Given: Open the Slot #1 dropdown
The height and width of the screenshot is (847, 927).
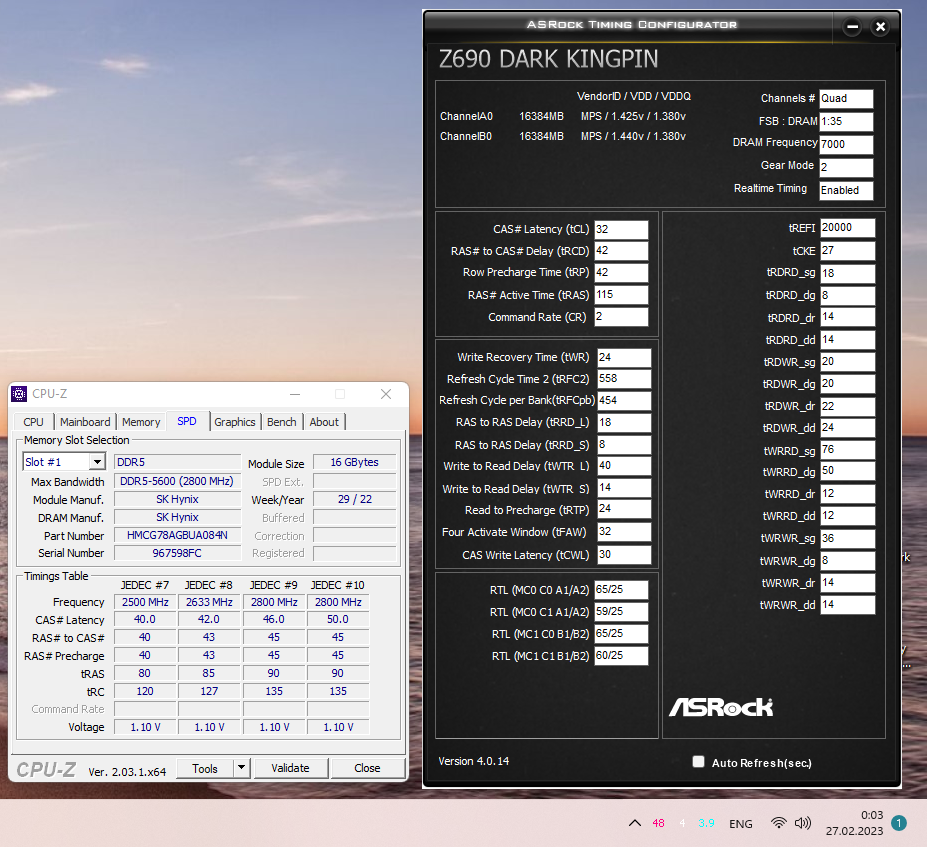Looking at the screenshot, I should (98, 462).
